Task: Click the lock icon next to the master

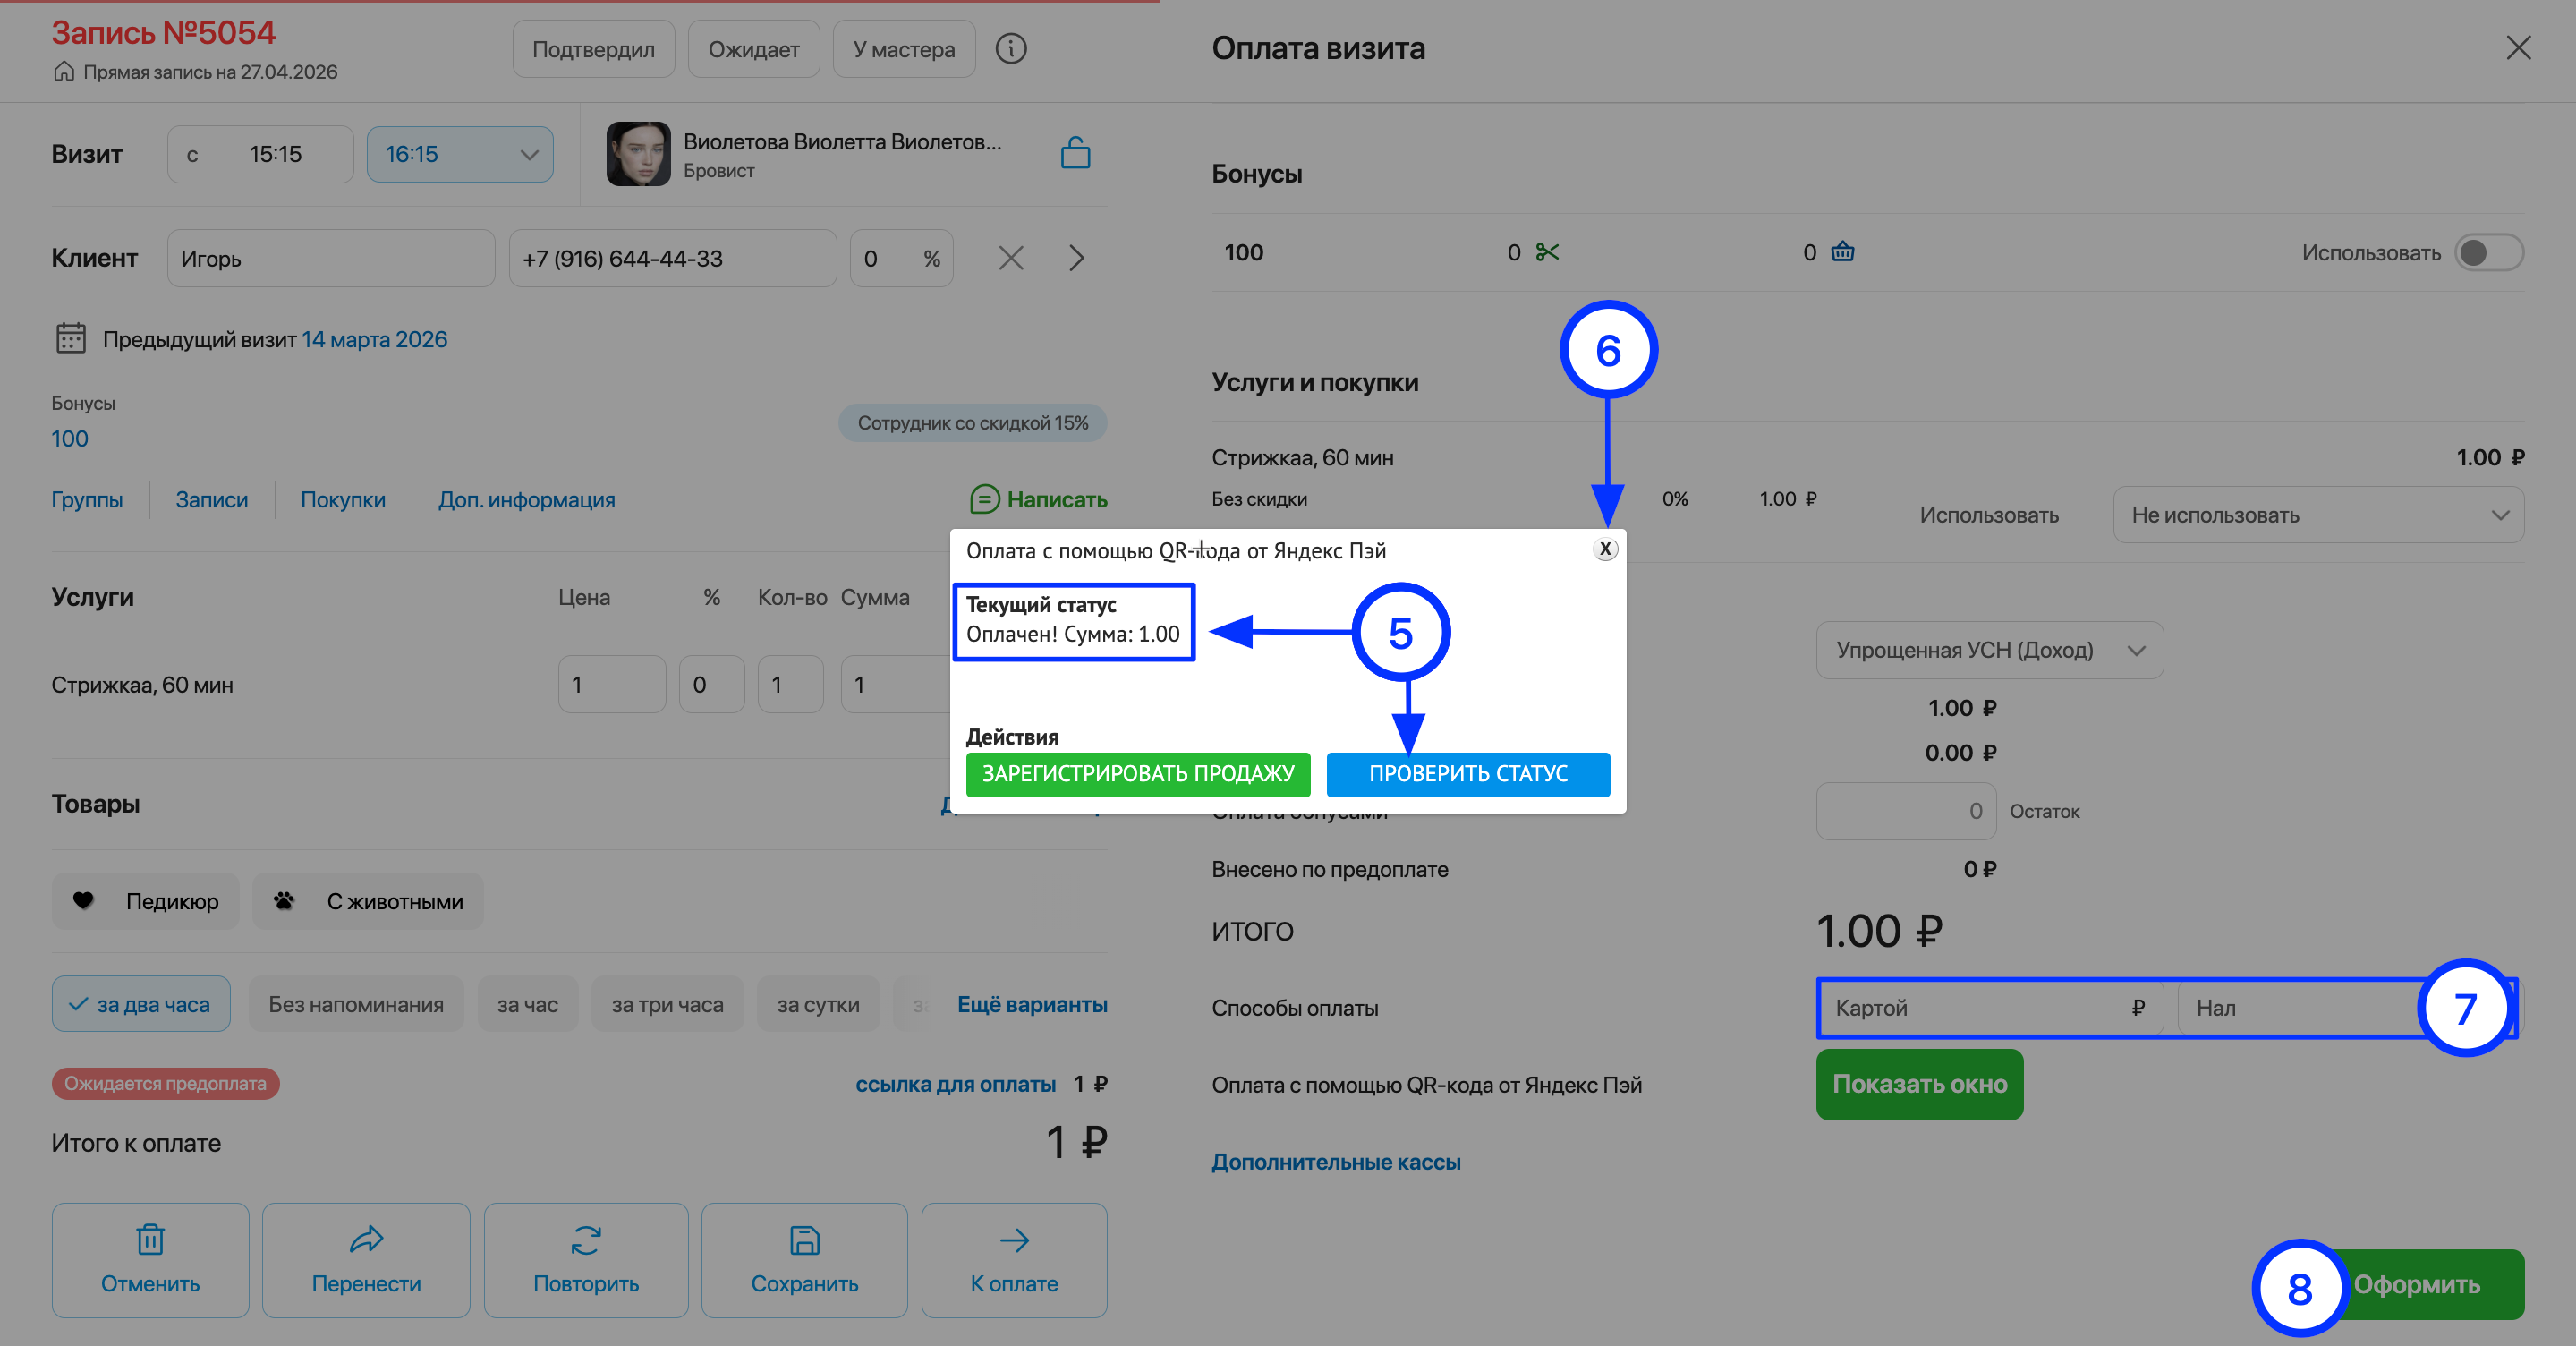Action: pos(1075,153)
